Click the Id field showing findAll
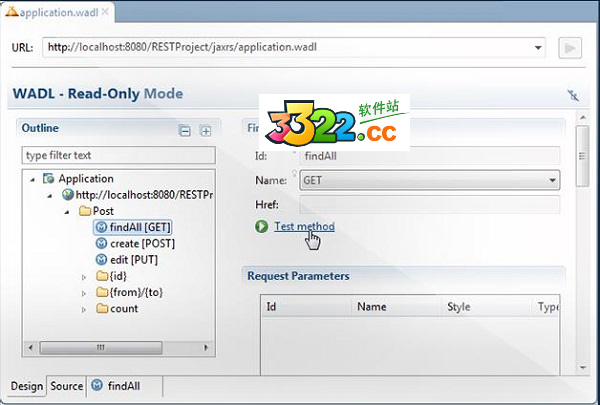600x405 pixels. [429, 156]
